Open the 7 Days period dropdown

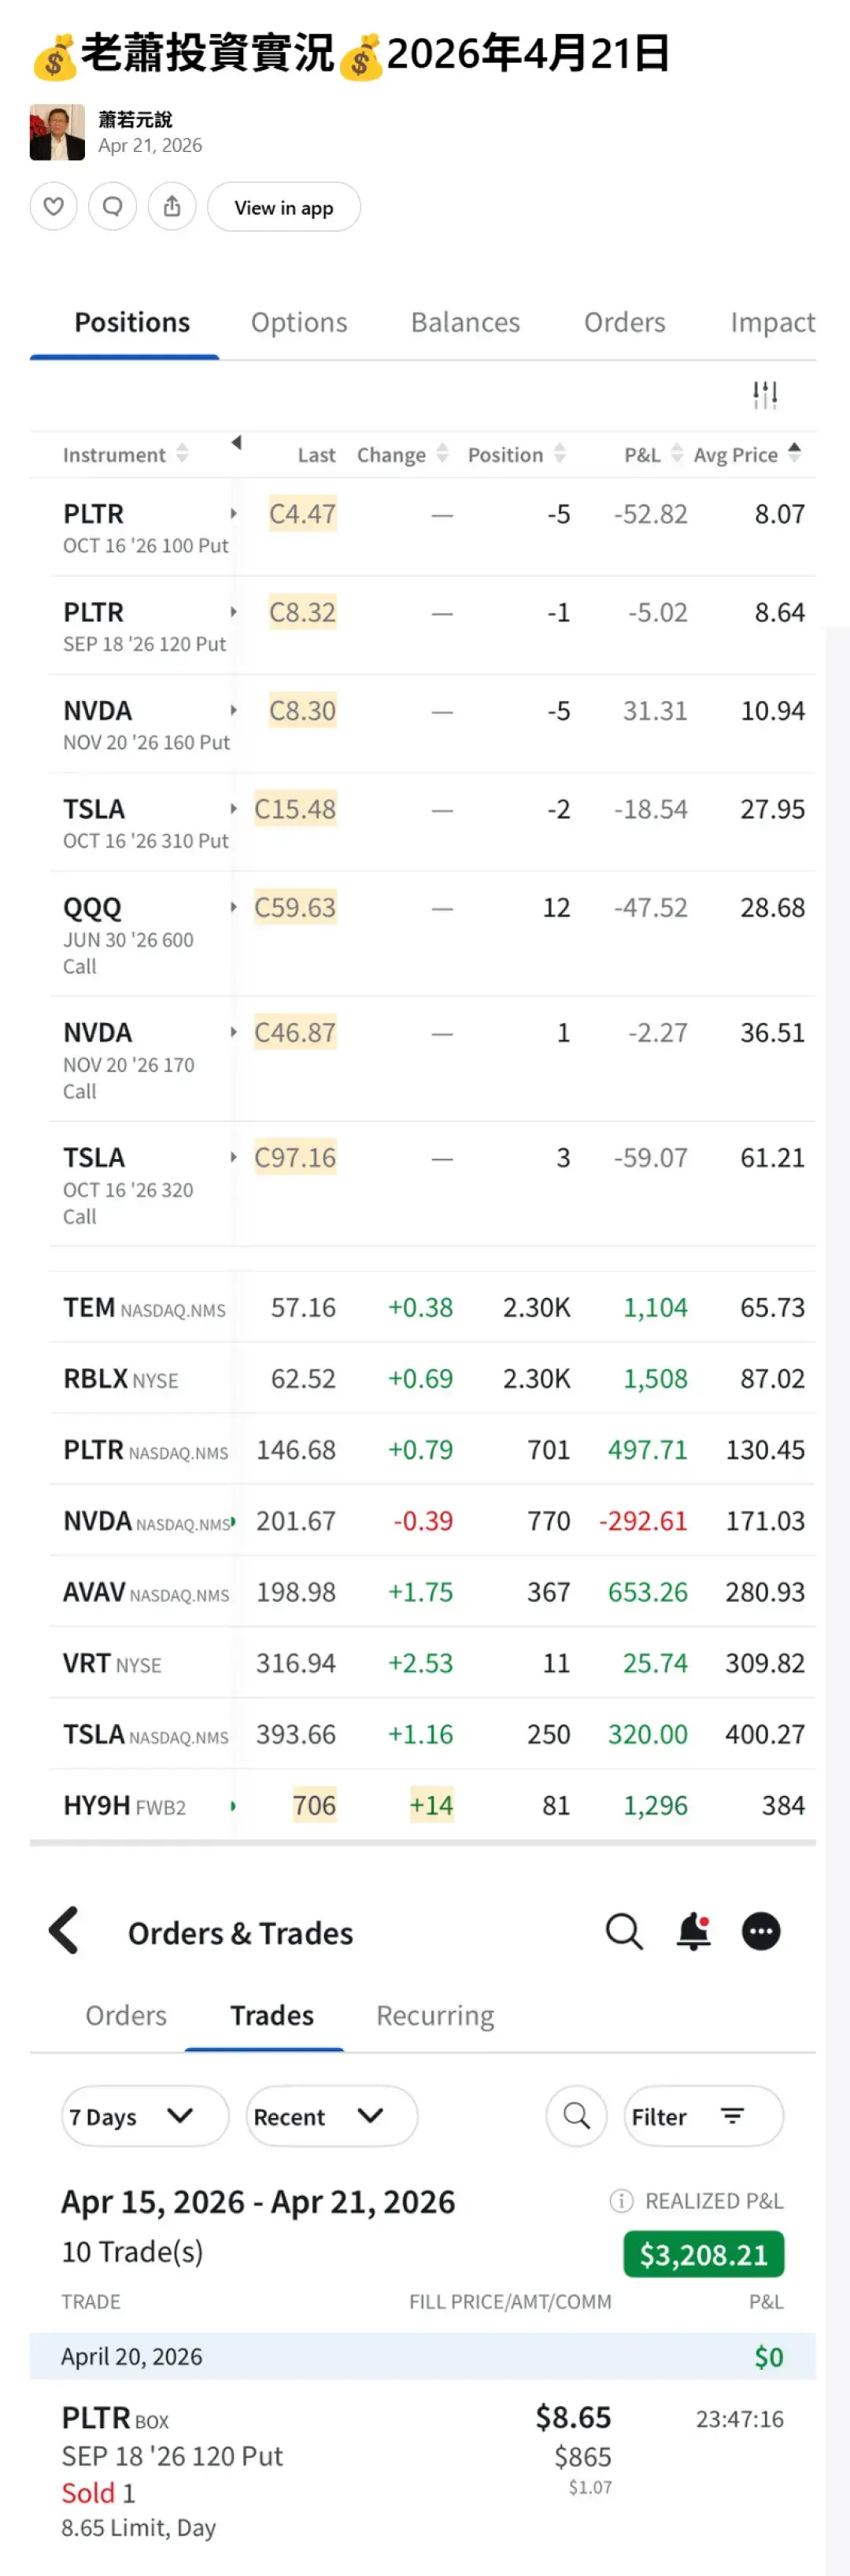[145, 2116]
